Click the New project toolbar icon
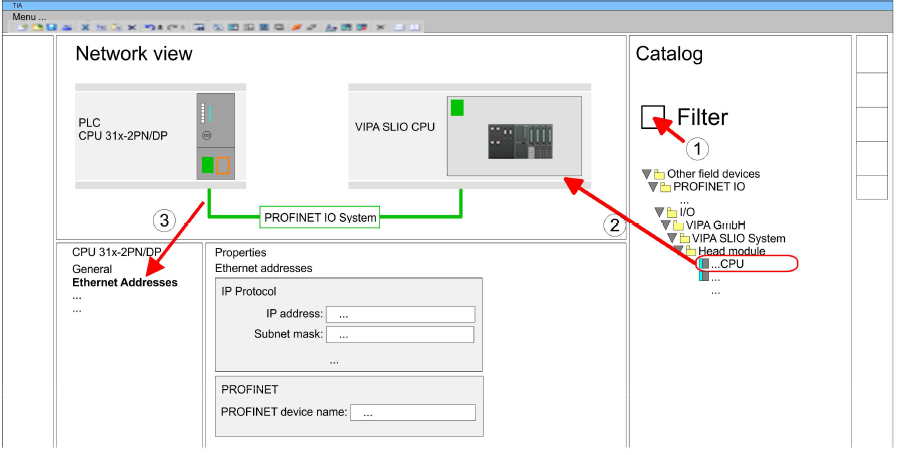The image size is (898, 455). pos(23,27)
